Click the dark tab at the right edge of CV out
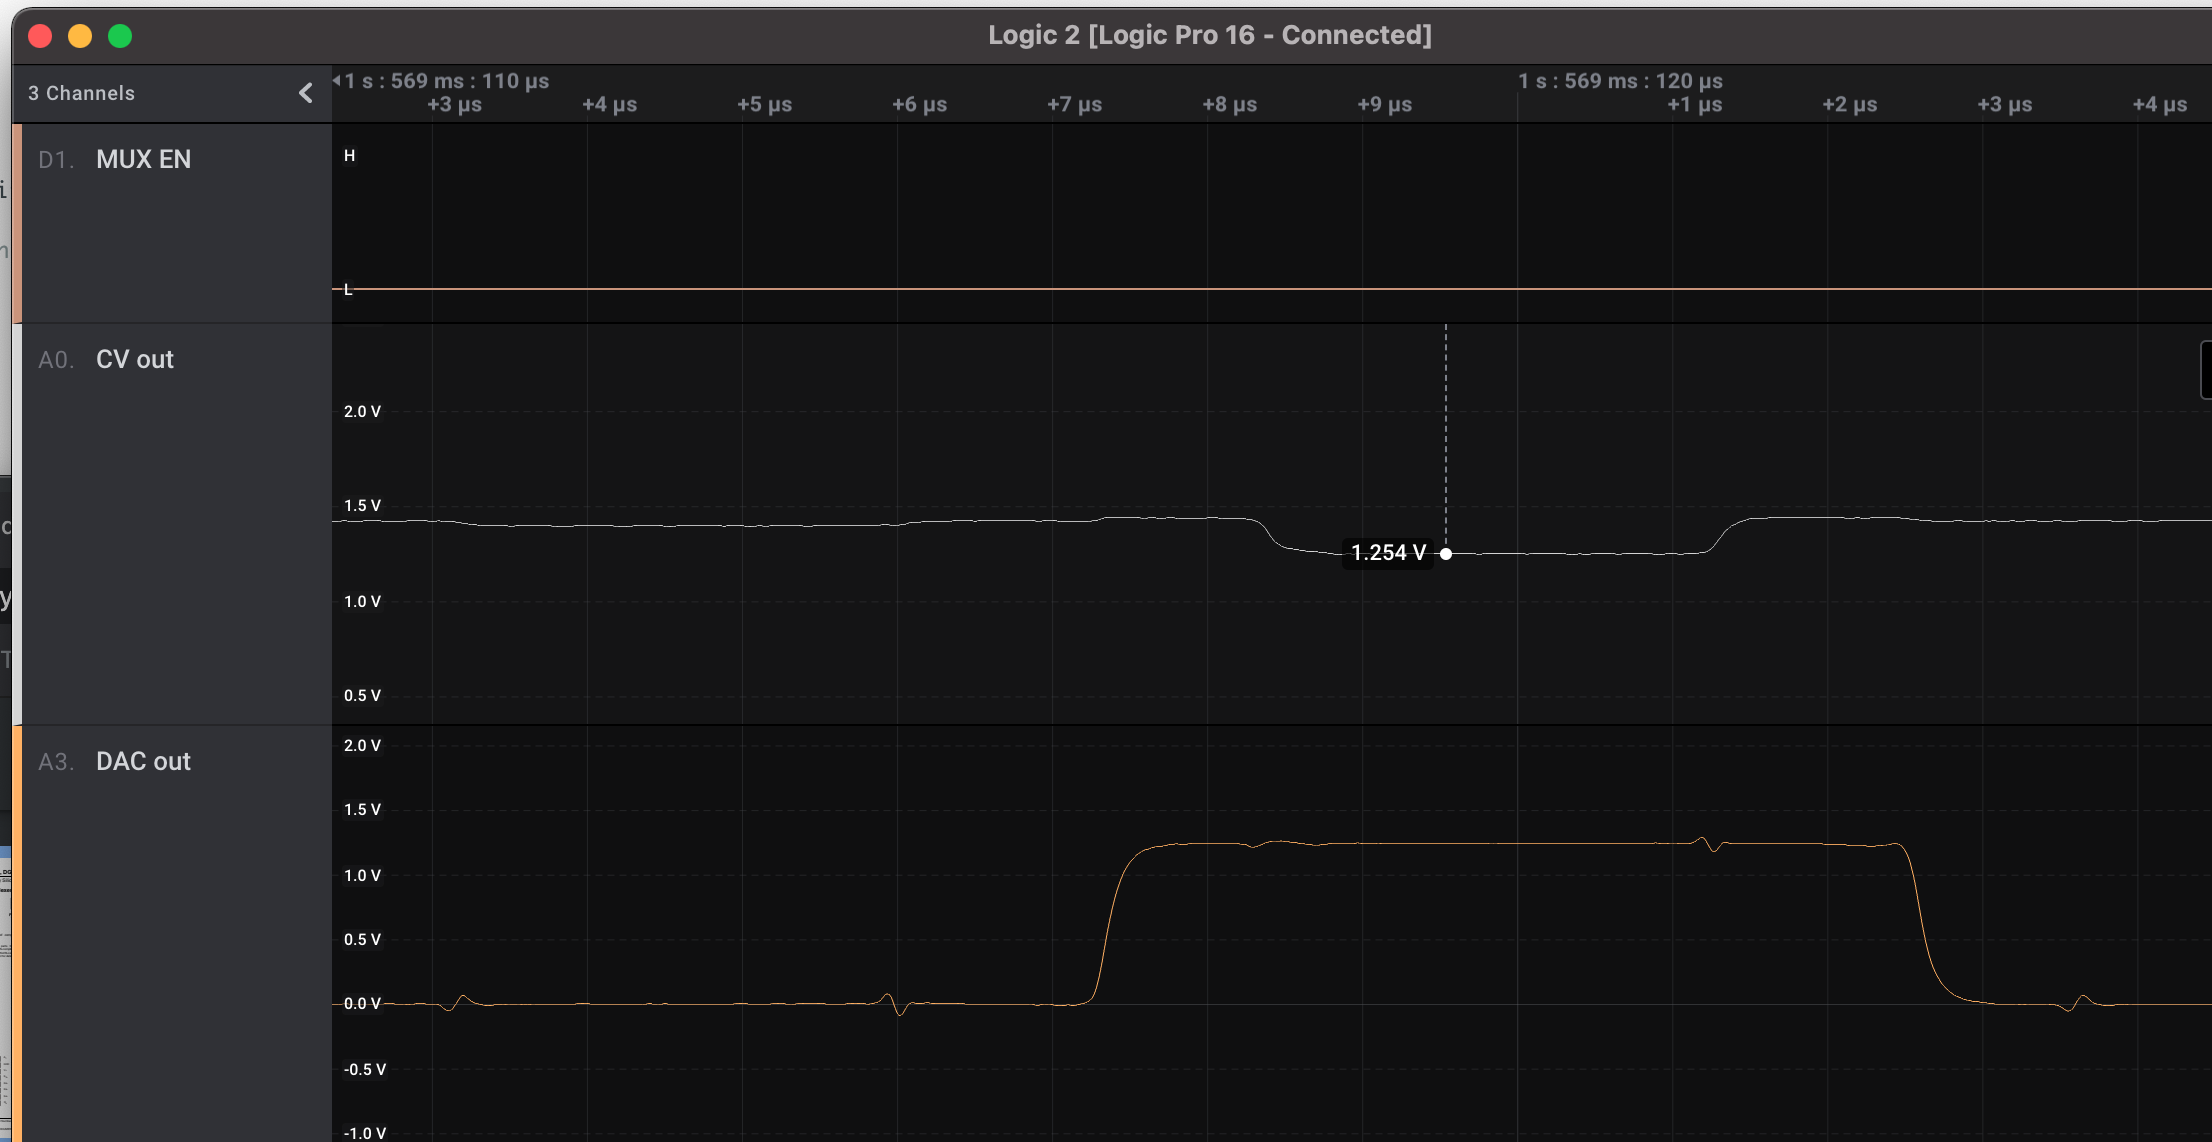The height and width of the screenshot is (1142, 2212). [x=2206, y=370]
